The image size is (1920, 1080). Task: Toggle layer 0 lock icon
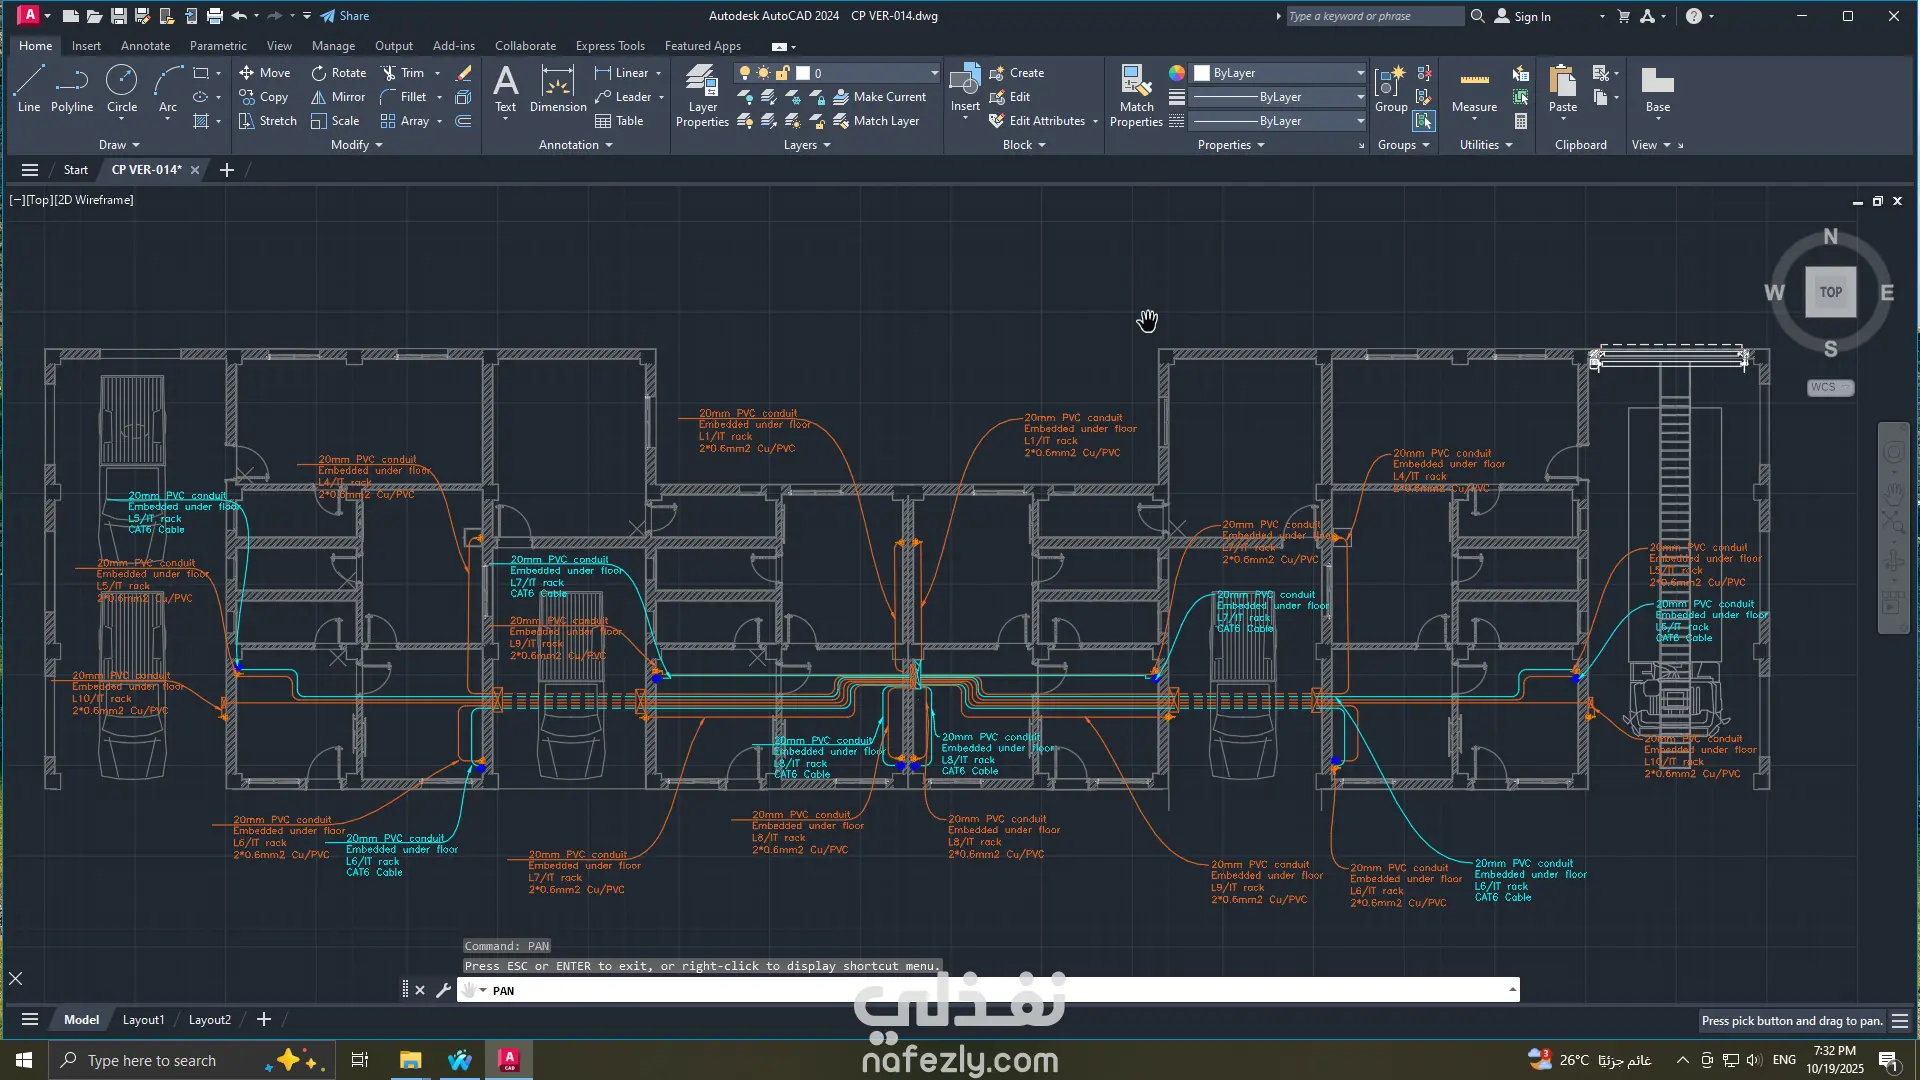coord(783,73)
